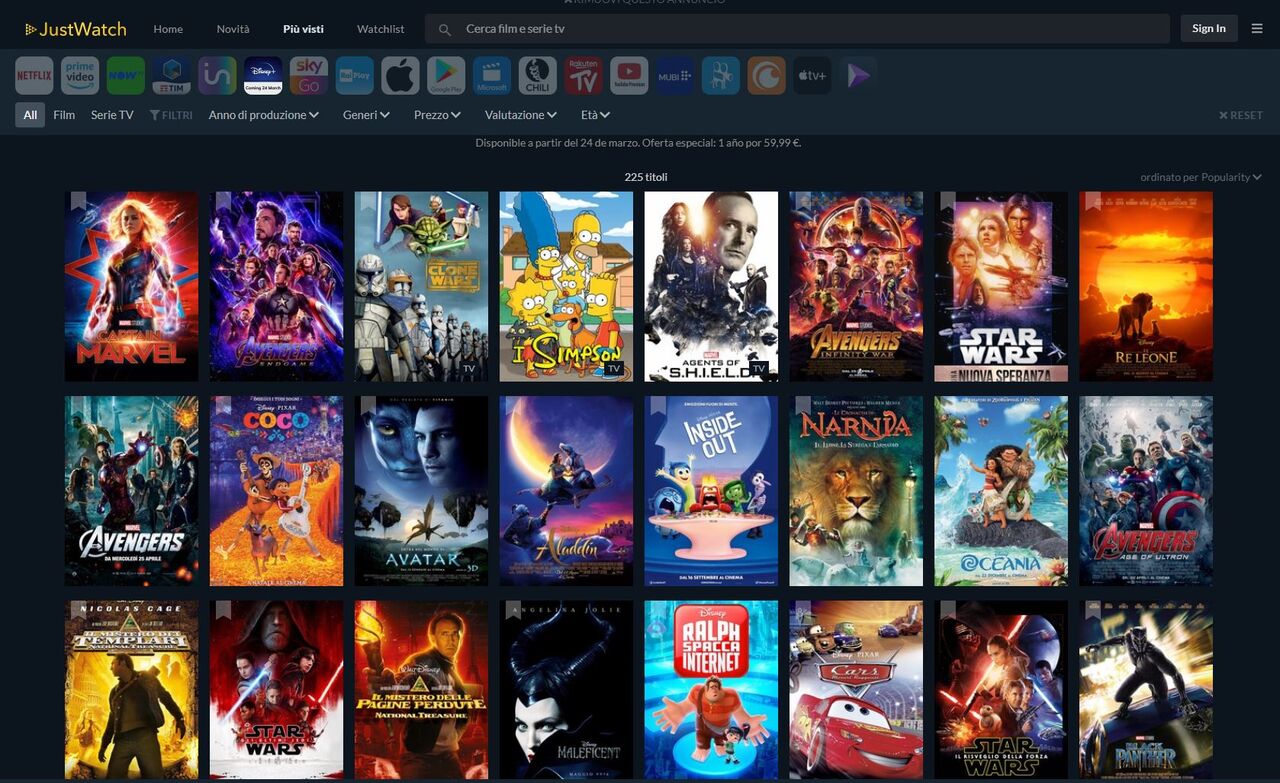Choose the Disney+ provider icon
Image resolution: width=1280 pixels, height=783 pixels.
(x=262, y=74)
